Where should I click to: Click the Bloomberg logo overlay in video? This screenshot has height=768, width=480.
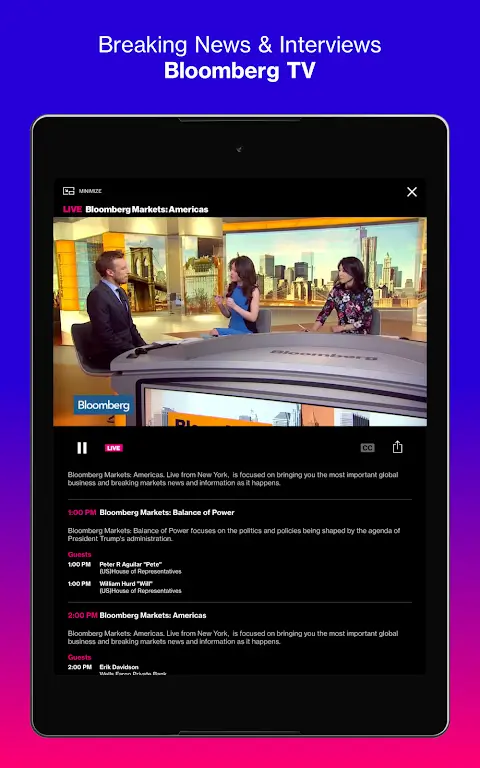[x=103, y=405]
